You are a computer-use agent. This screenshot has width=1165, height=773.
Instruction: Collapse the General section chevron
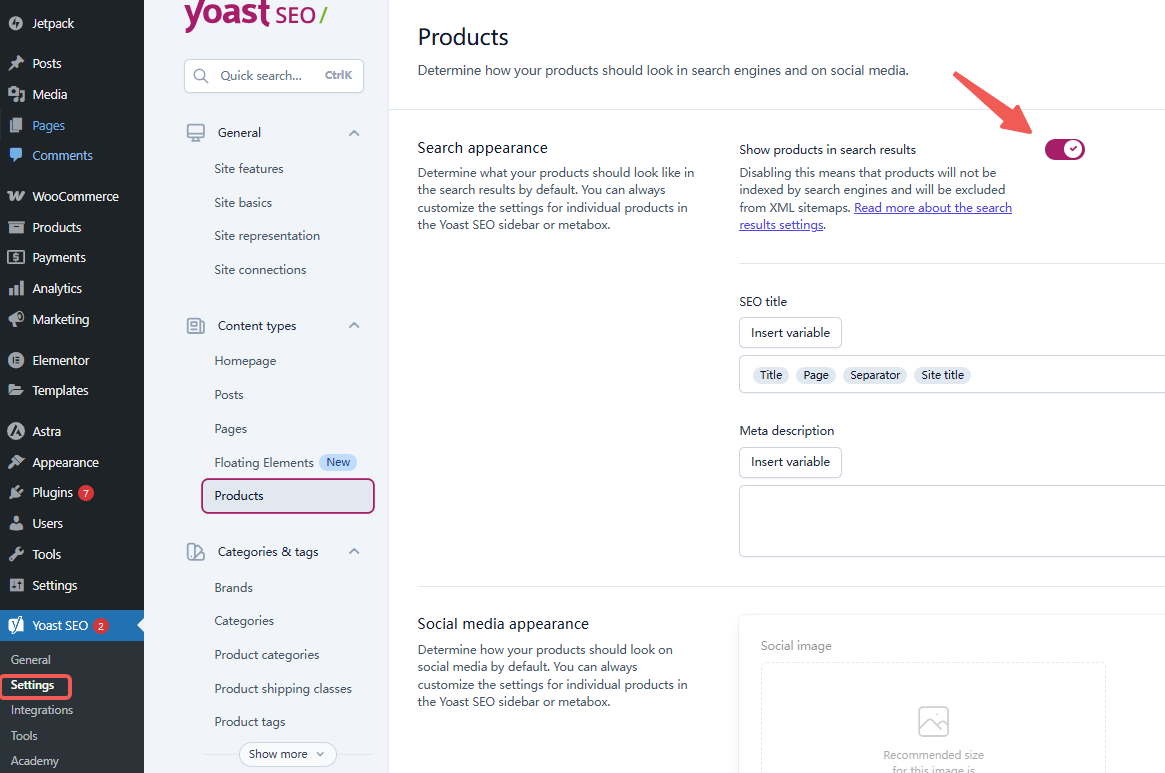tap(353, 132)
